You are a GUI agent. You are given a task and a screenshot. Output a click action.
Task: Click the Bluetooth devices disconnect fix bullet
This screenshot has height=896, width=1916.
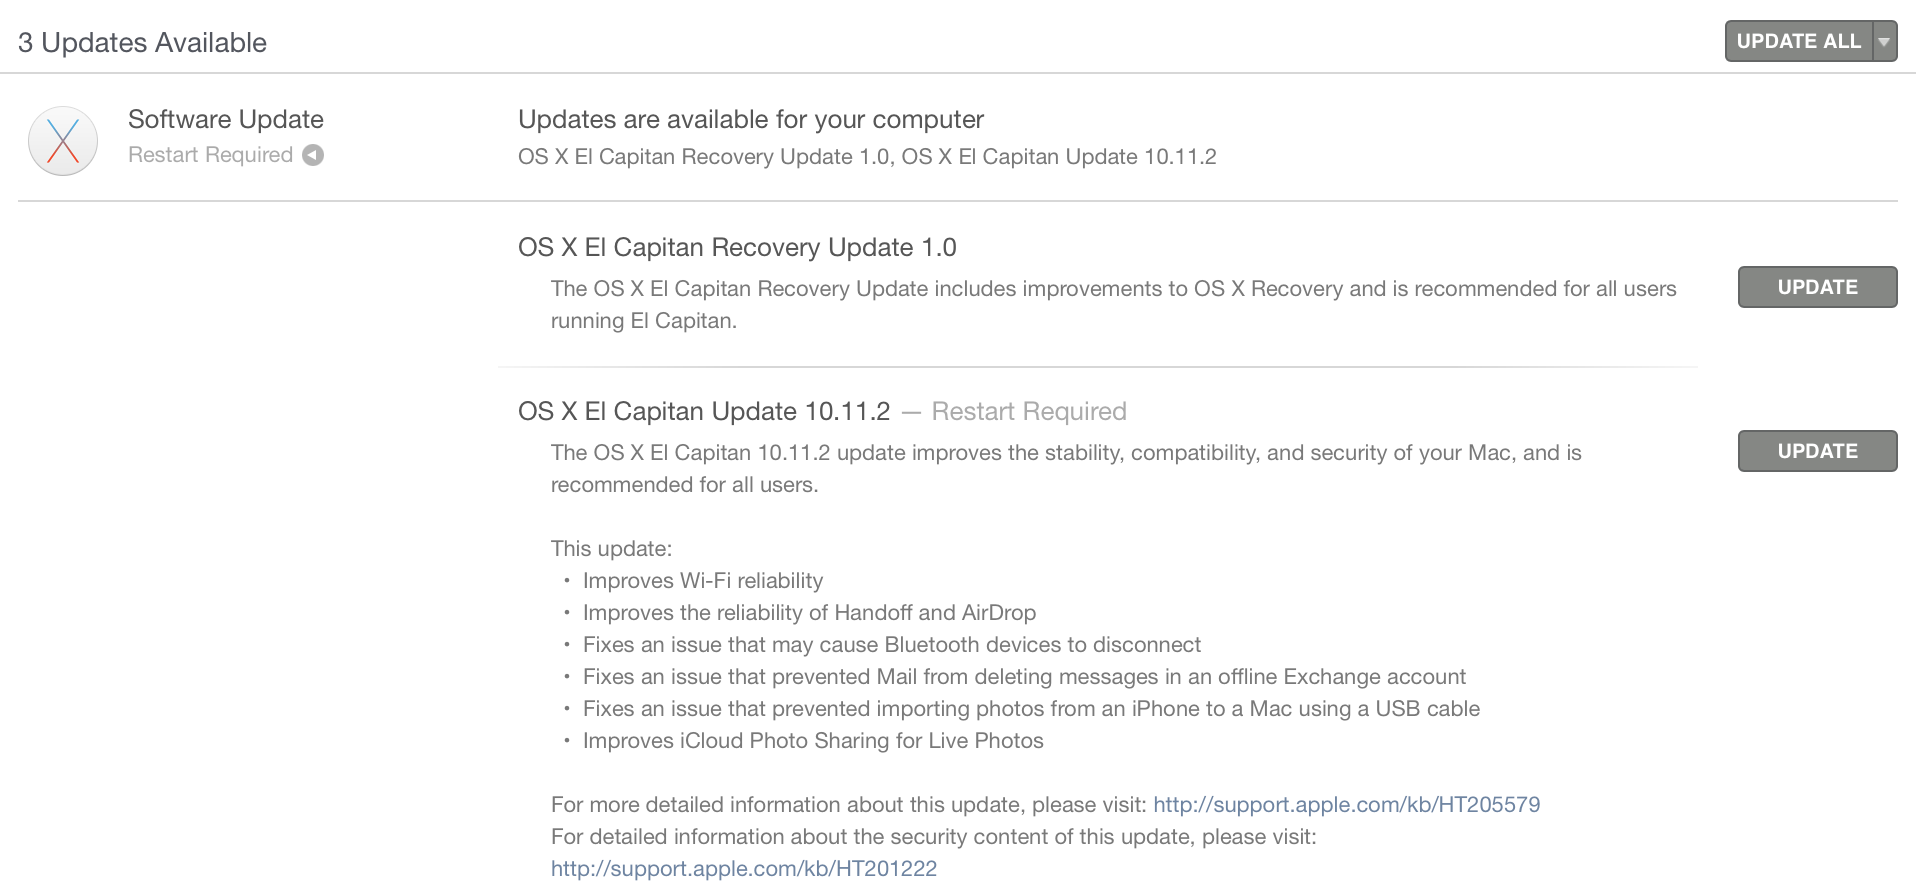pyautogui.click(x=891, y=645)
